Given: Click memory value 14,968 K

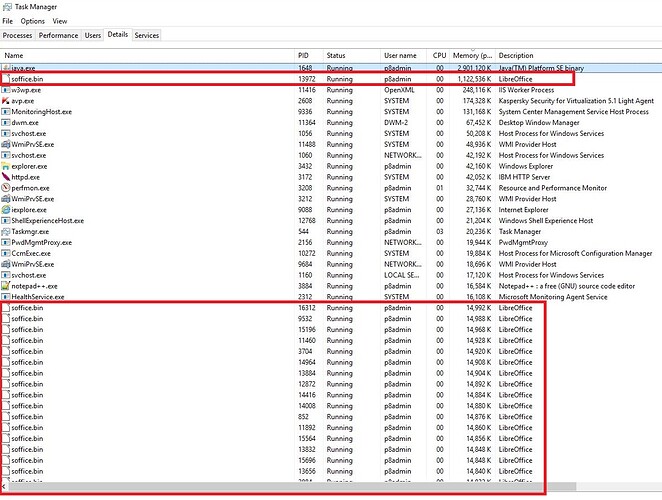Looking at the screenshot, I should (x=478, y=330).
